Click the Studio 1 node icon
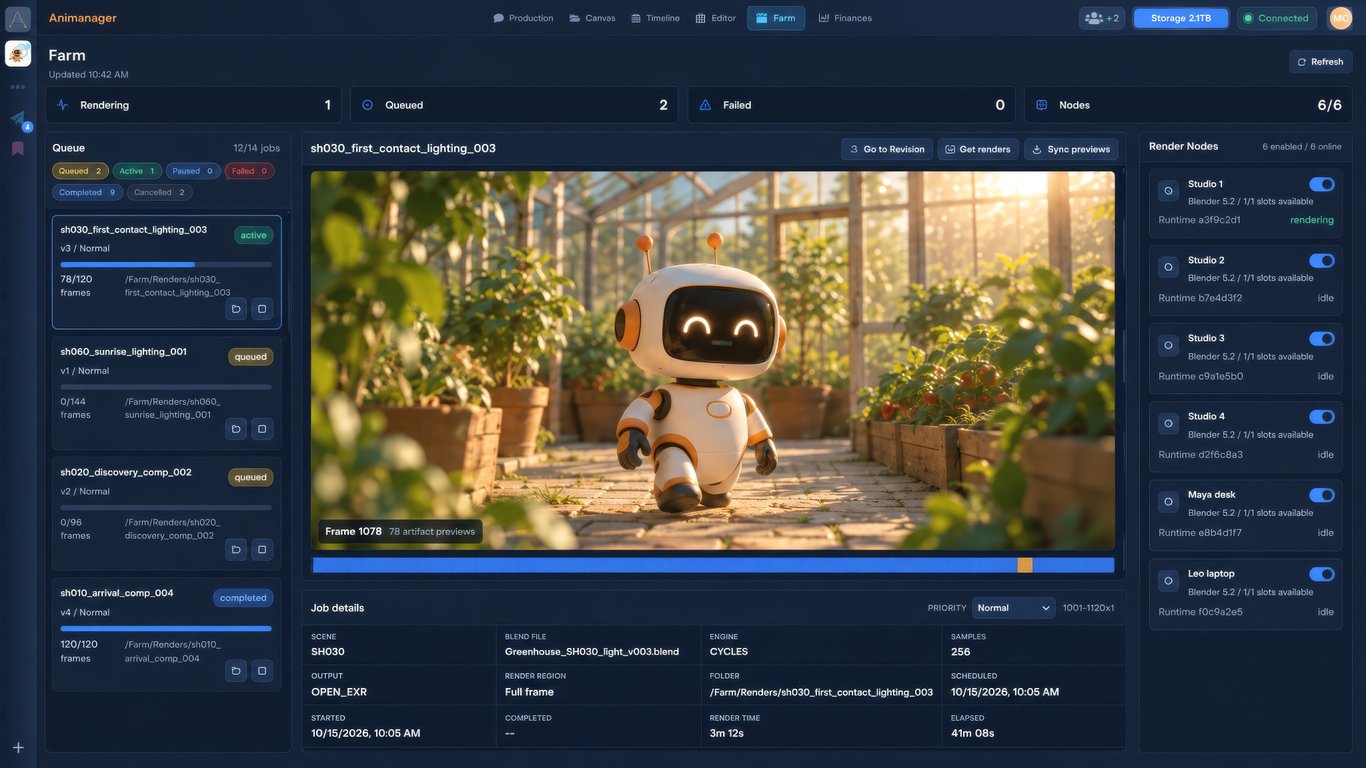This screenshot has width=1366, height=768. coord(1169,190)
